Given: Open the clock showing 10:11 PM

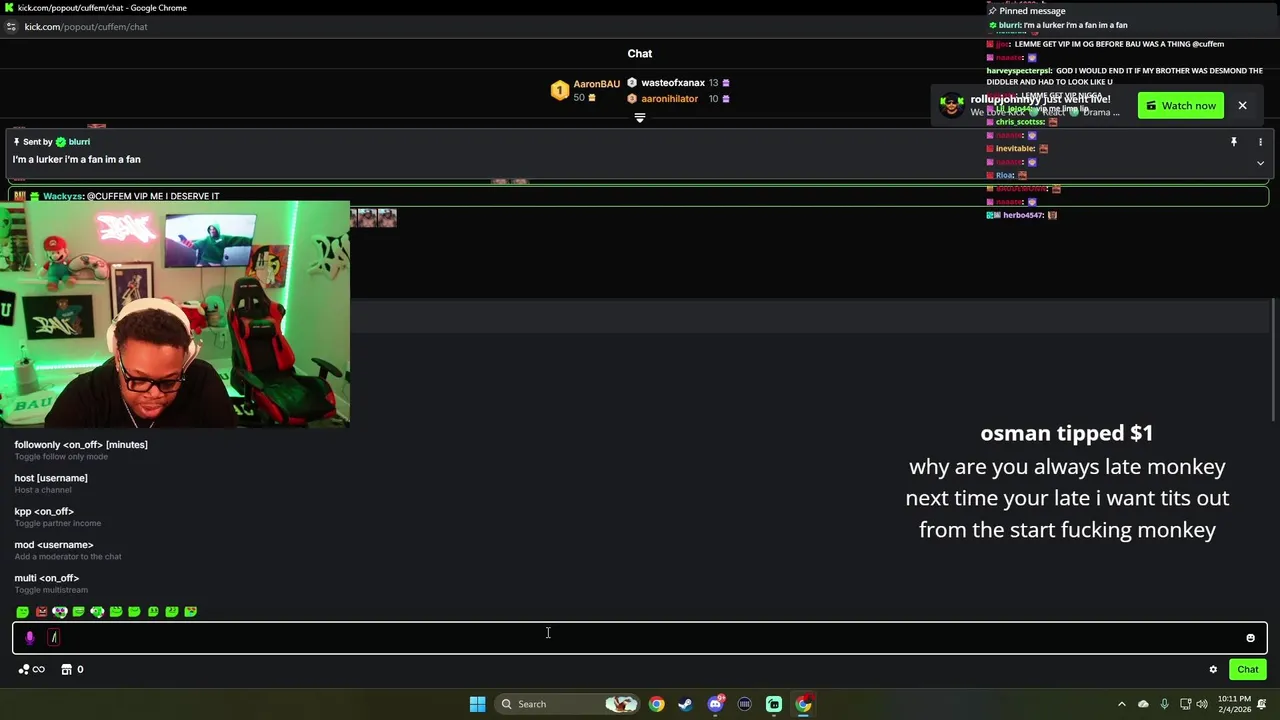Looking at the screenshot, I should pyautogui.click(x=1234, y=704).
